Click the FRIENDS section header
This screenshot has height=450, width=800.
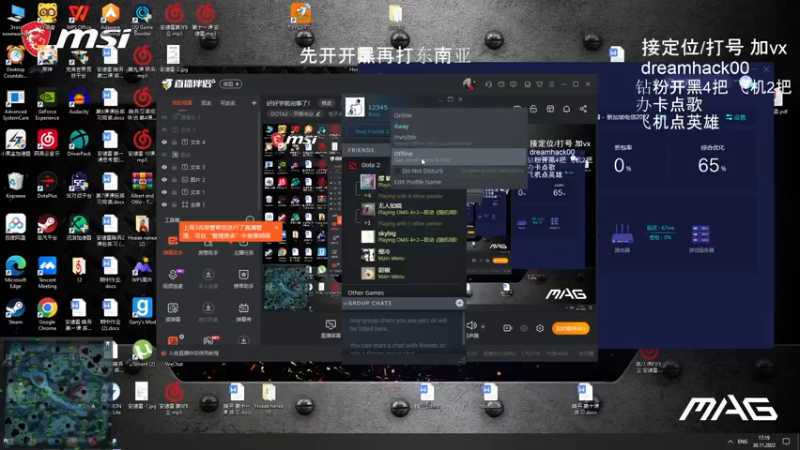tap(361, 150)
